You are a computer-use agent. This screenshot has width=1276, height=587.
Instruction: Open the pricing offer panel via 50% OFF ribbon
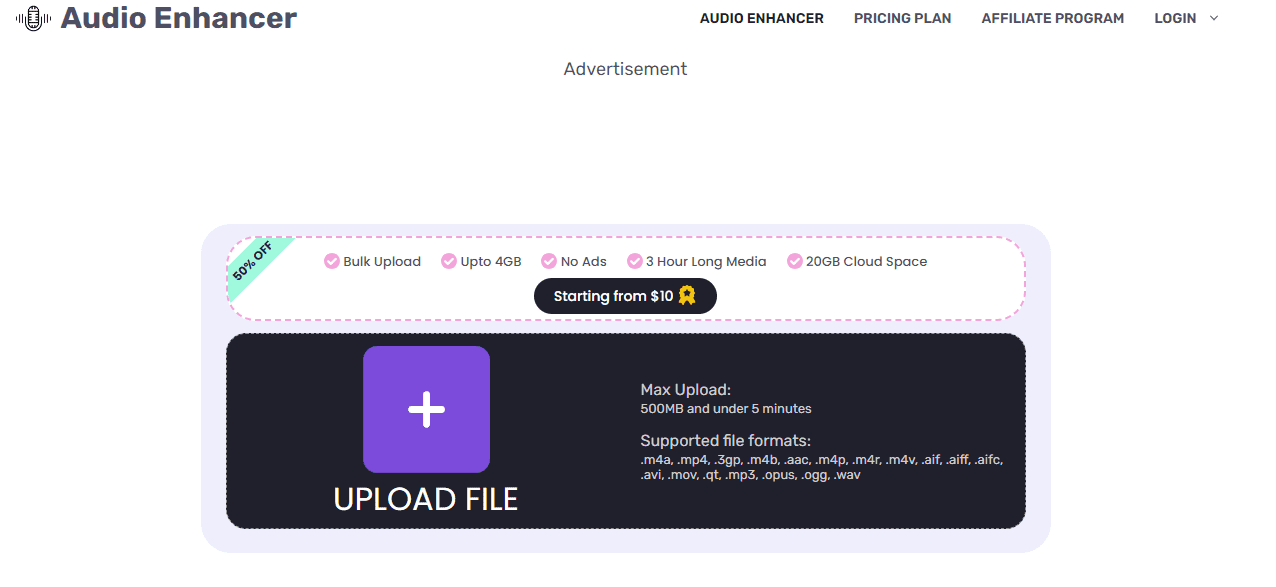(250, 262)
